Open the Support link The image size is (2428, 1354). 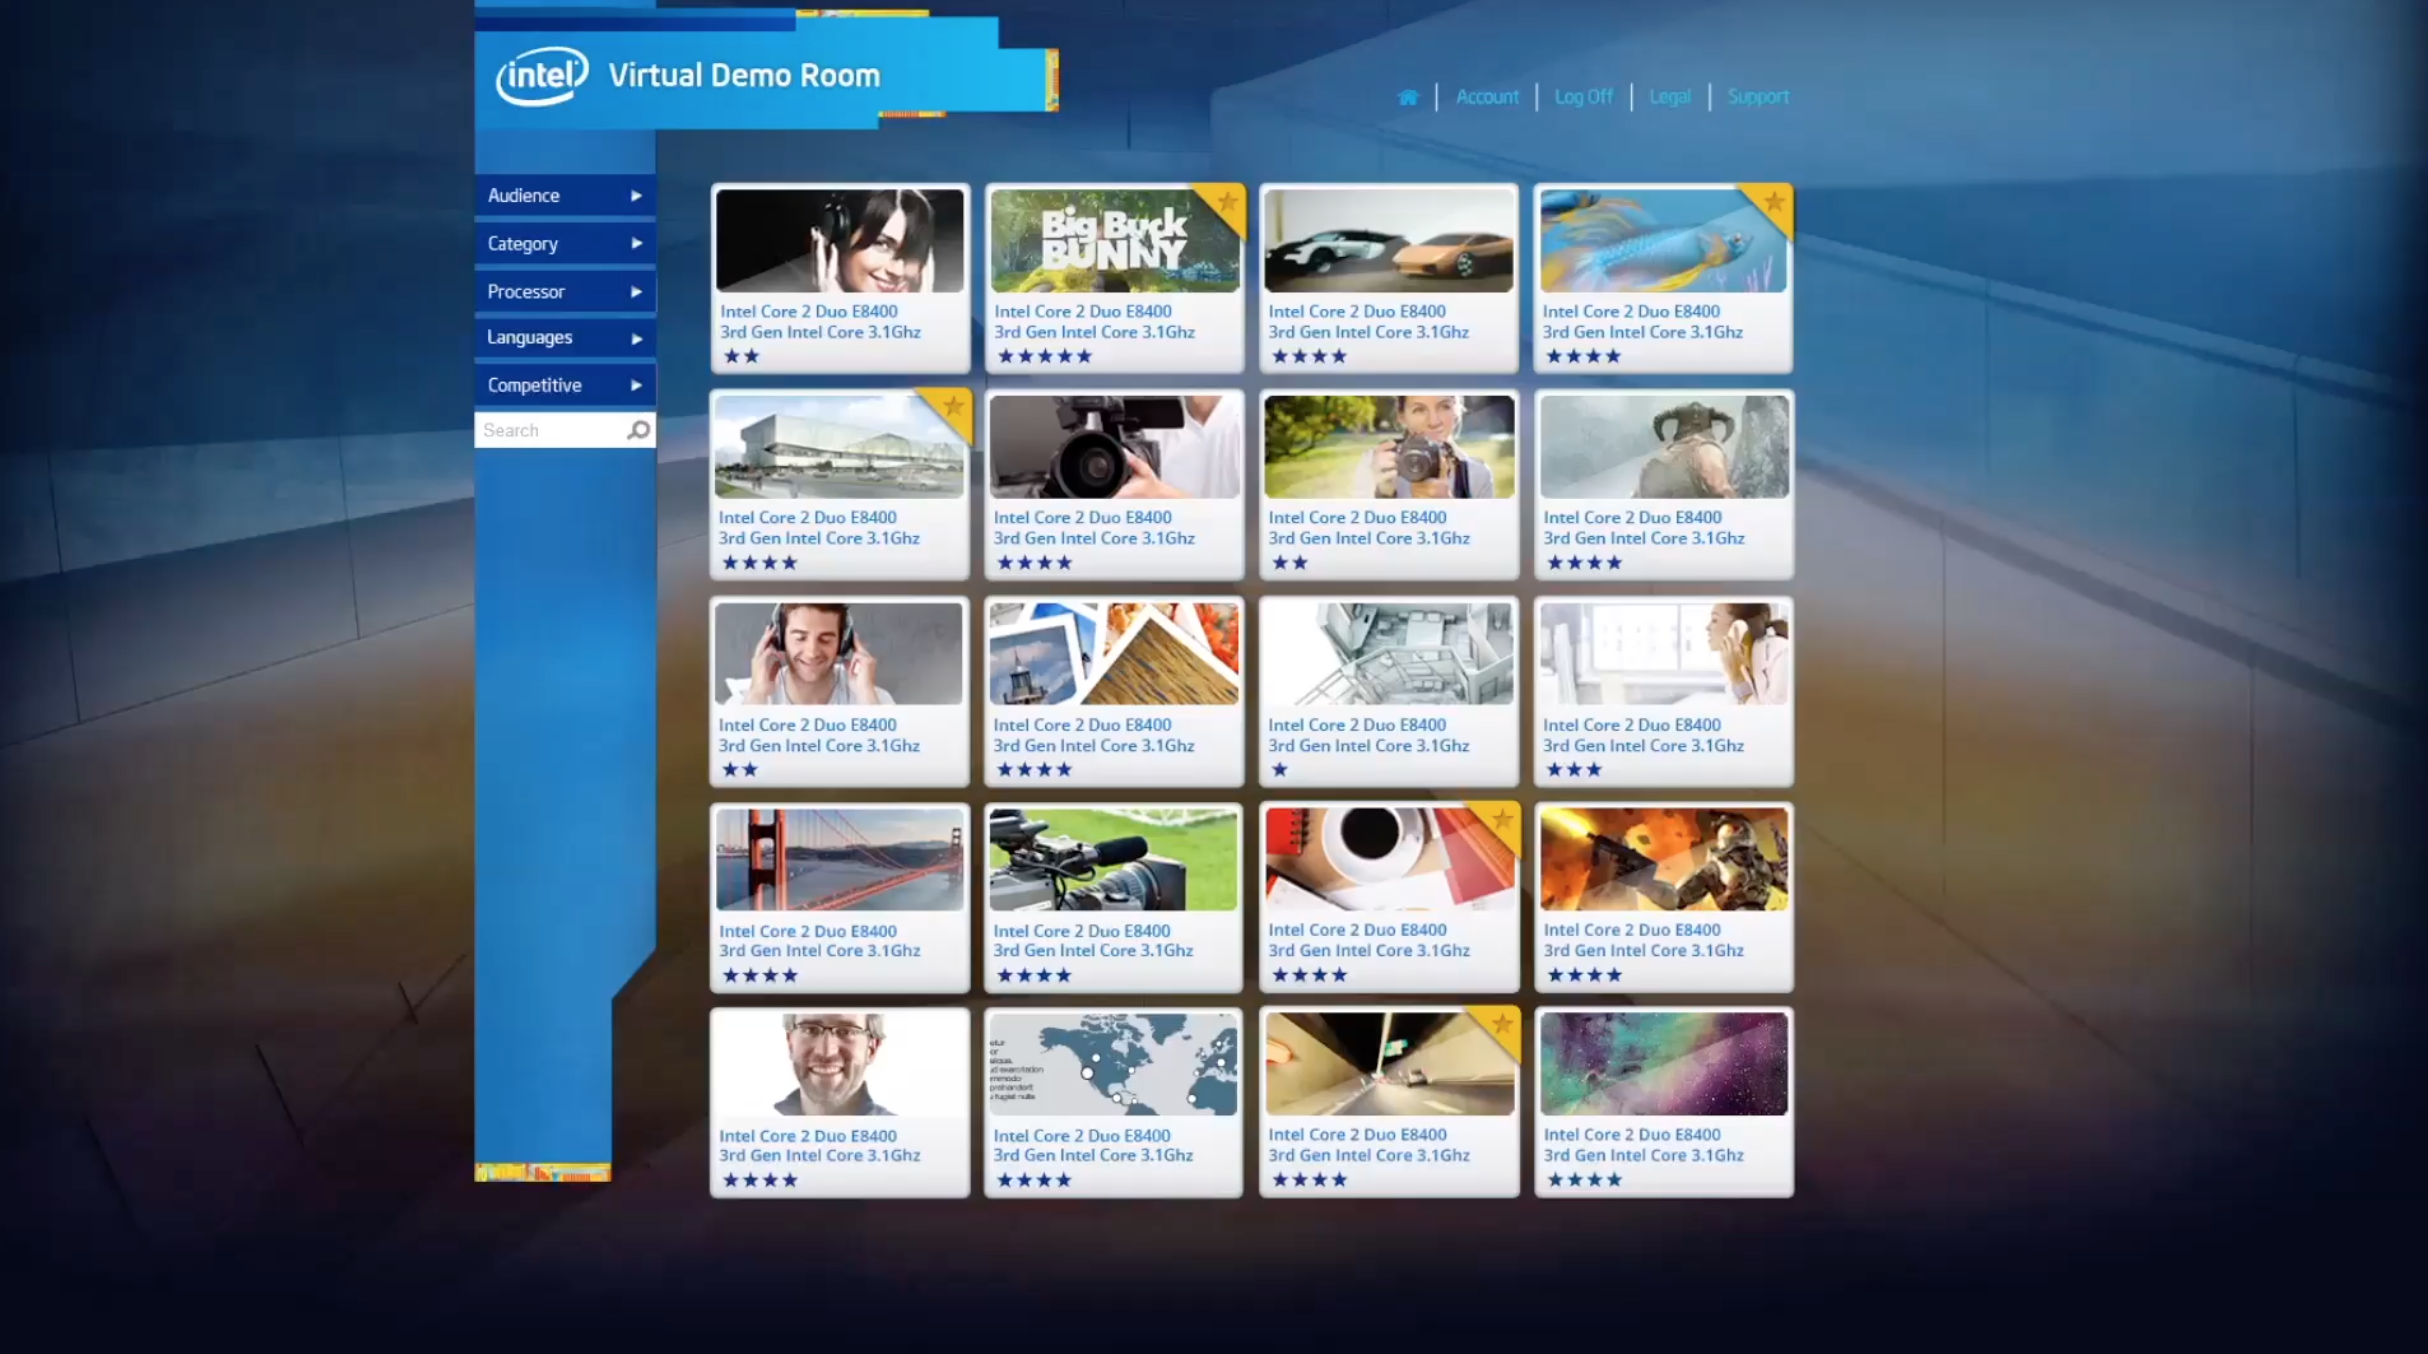coord(1757,97)
